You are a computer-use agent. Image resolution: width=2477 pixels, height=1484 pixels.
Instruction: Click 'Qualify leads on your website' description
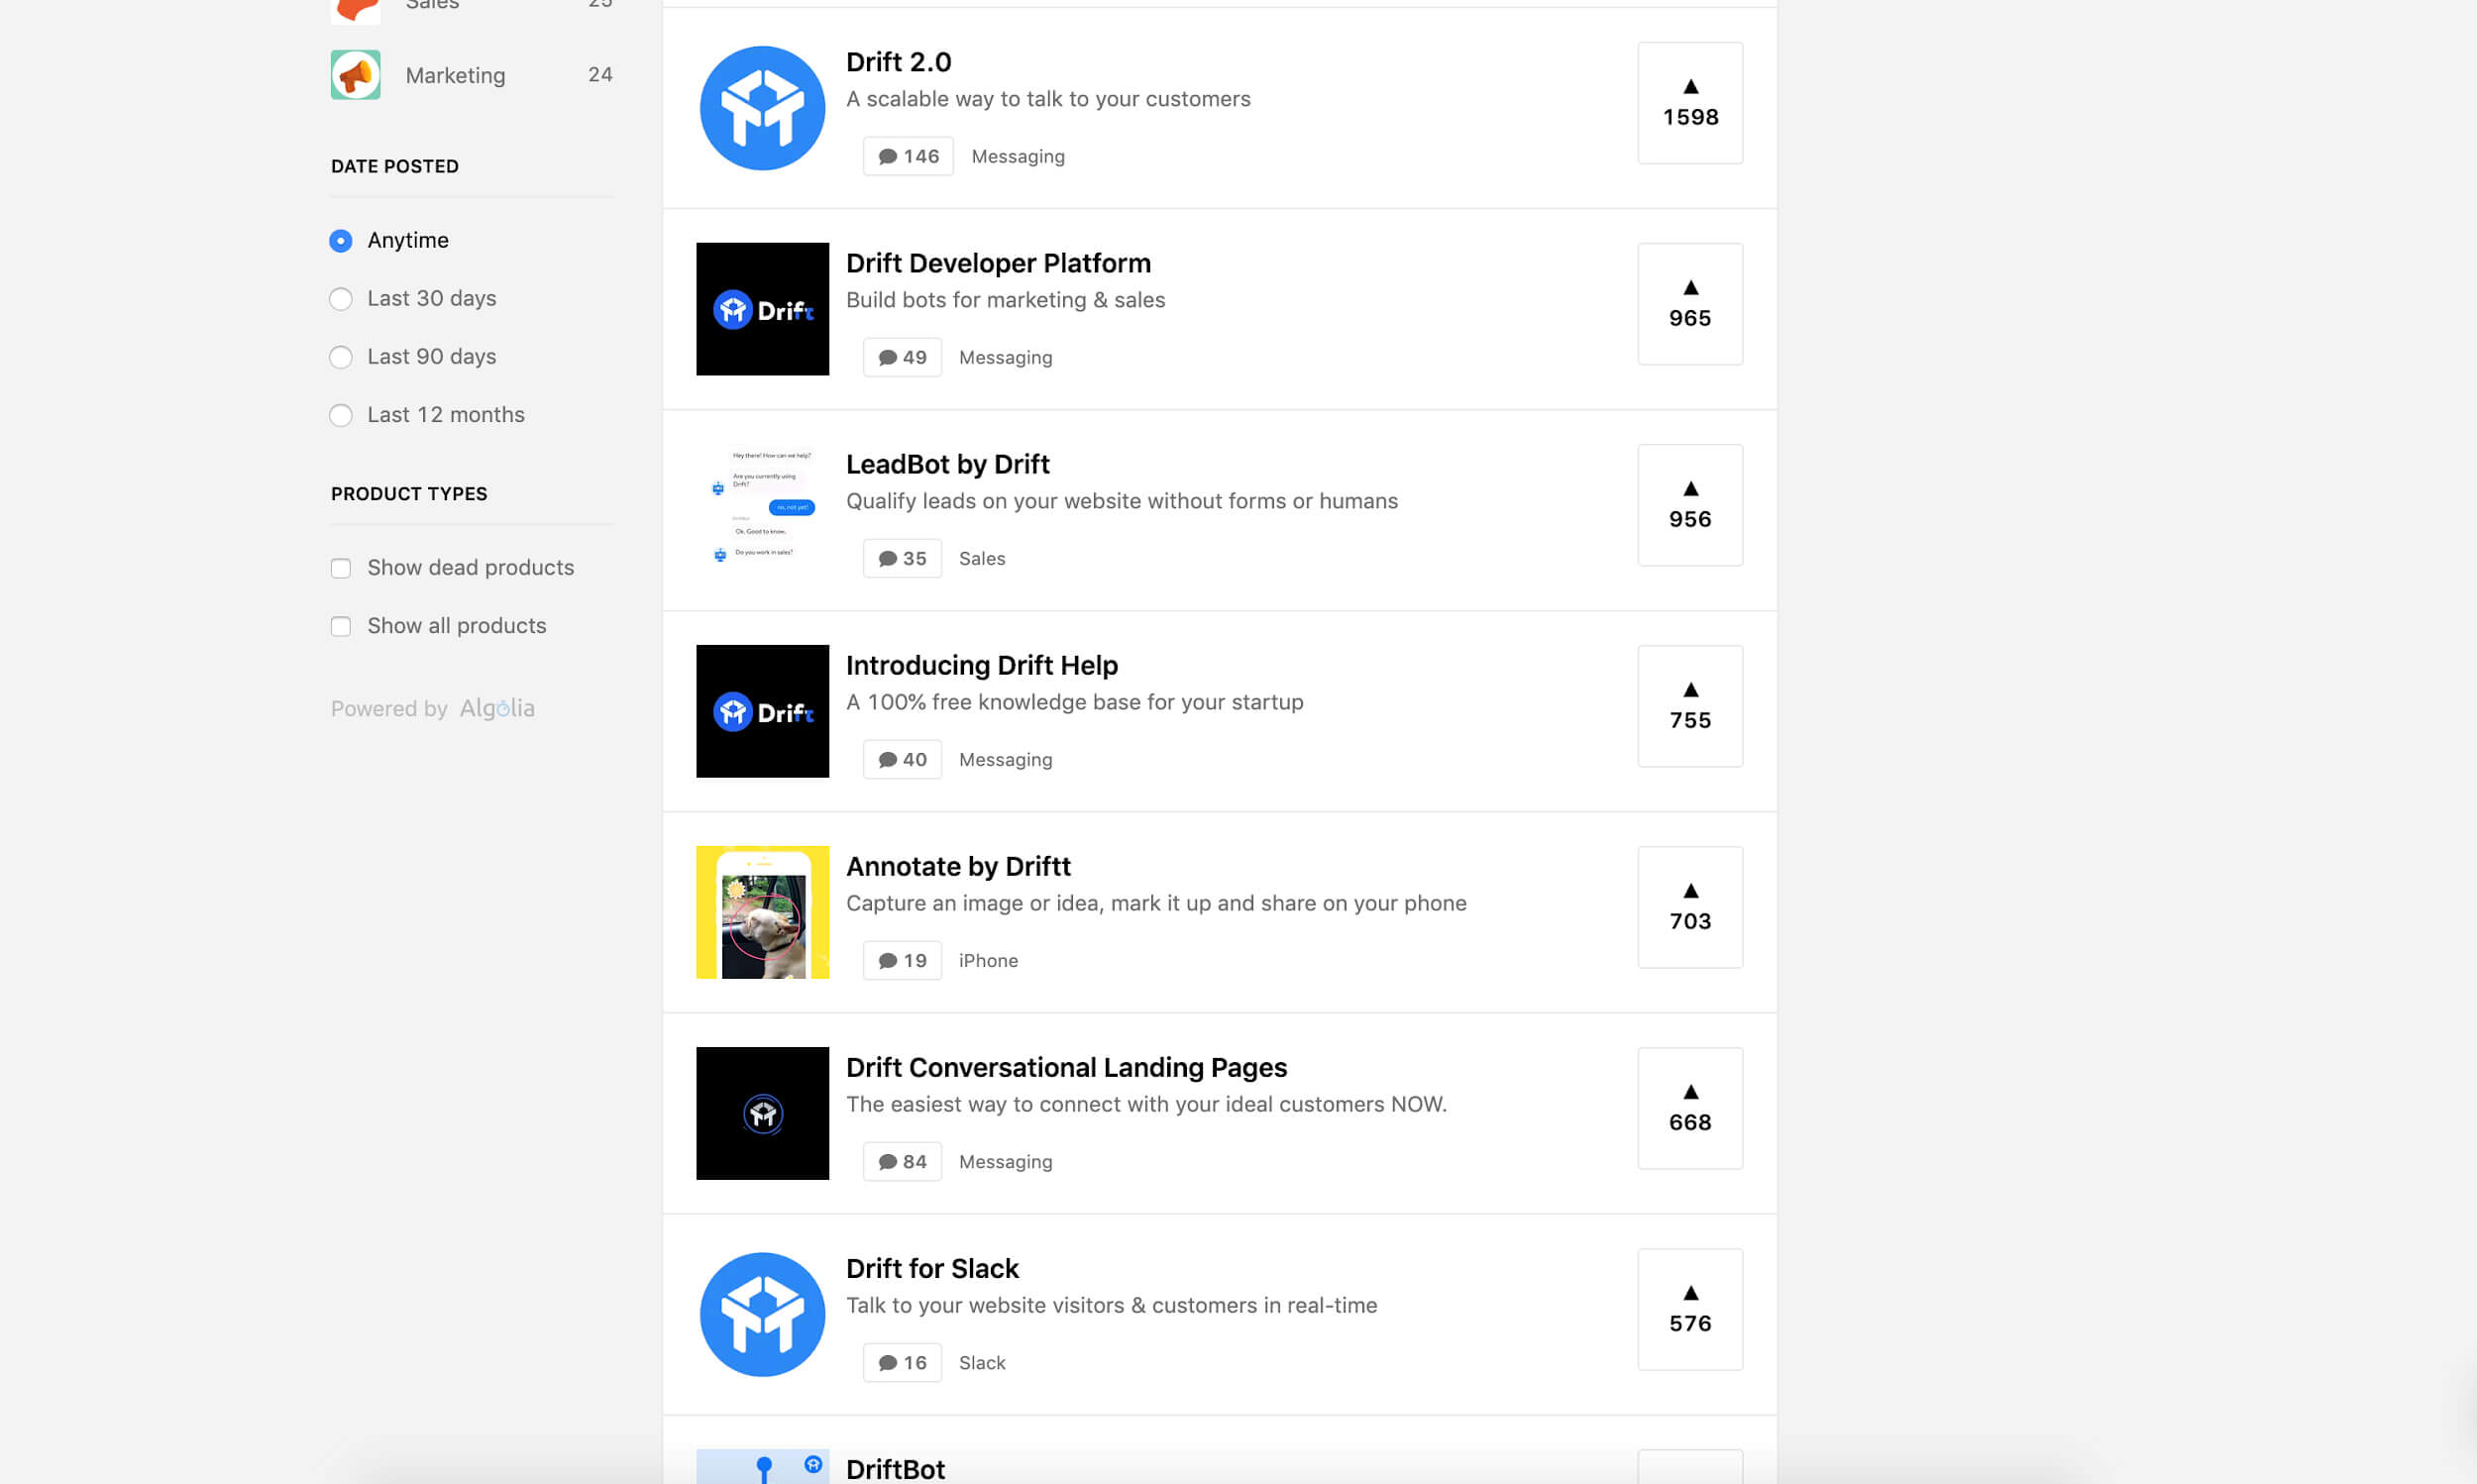[x=1121, y=501]
